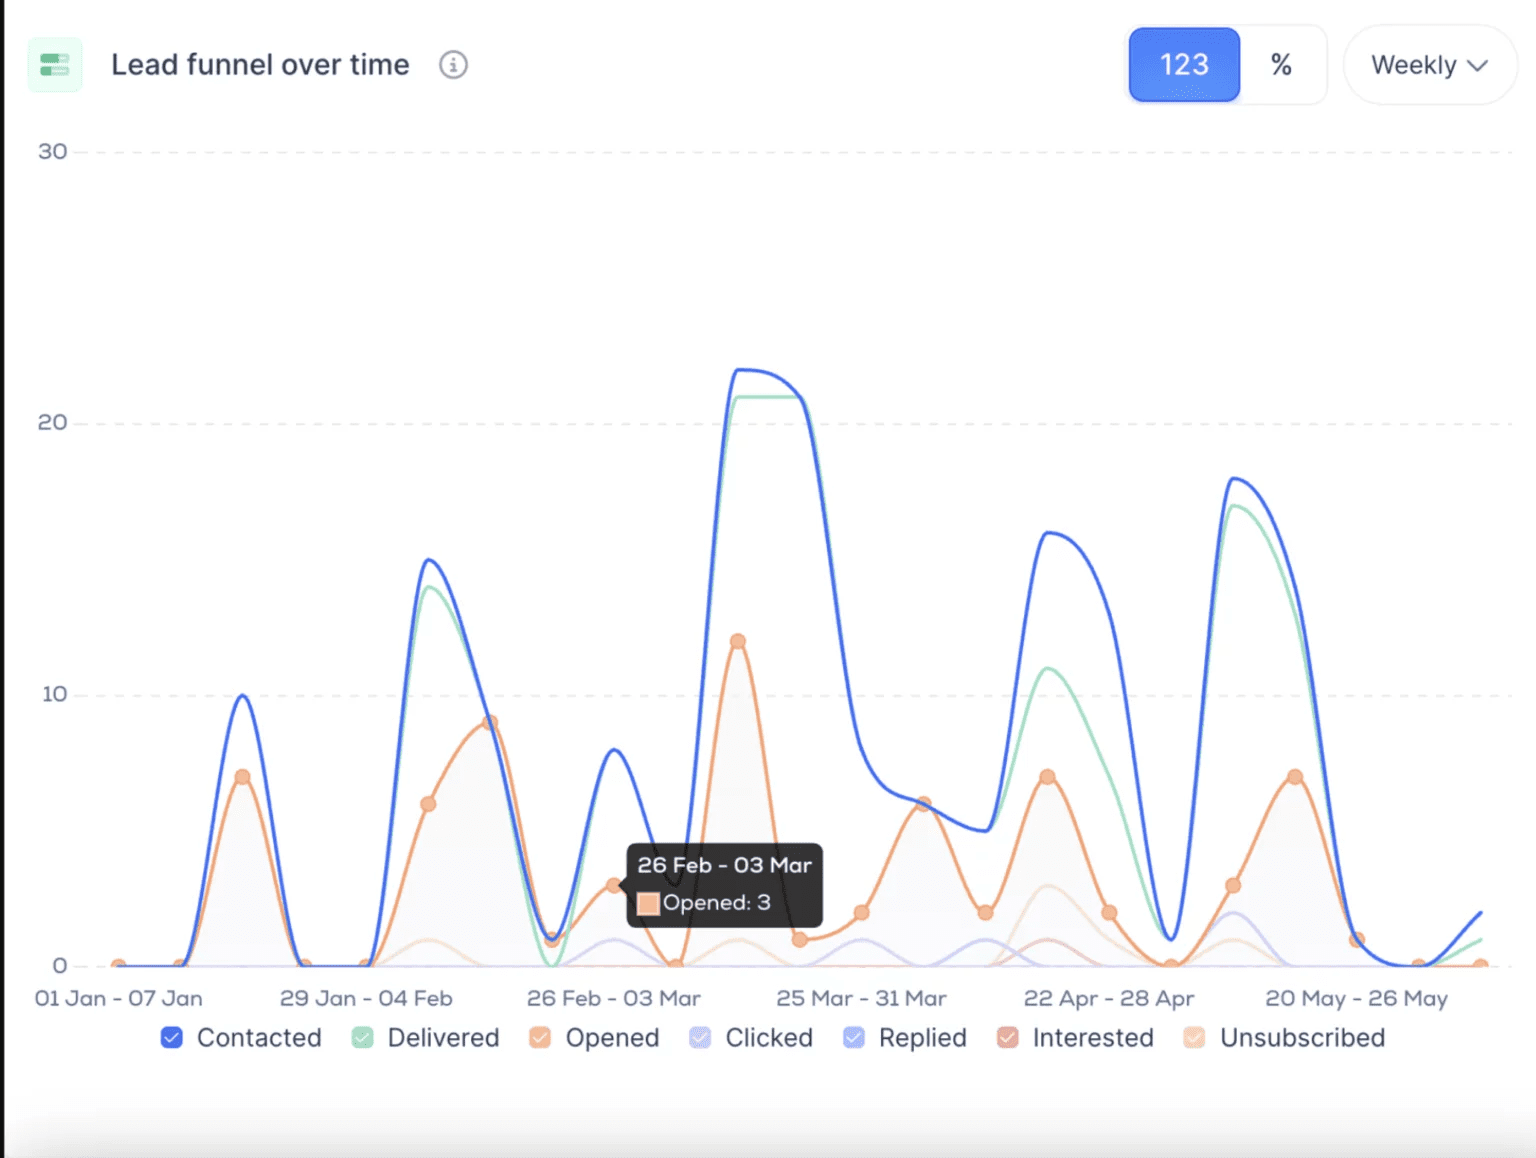Click the 26 Feb - 03 Mar tooltip
The image size is (1536, 1158).
[x=724, y=884]
